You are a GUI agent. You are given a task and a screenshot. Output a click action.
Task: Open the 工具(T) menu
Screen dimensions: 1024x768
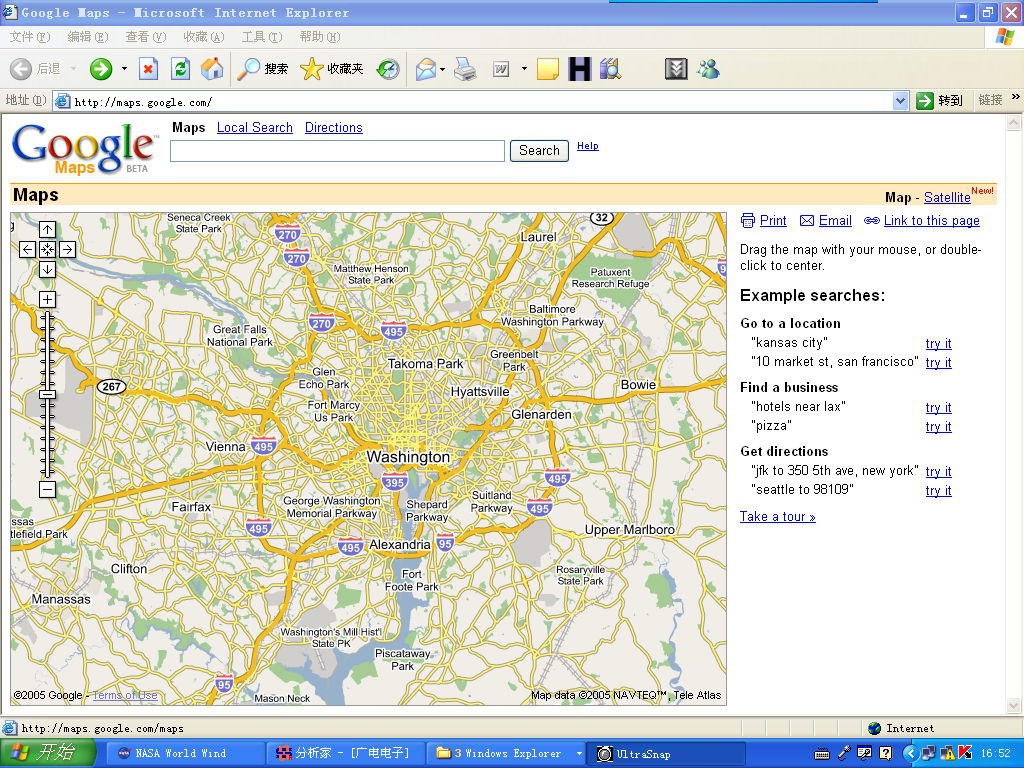coord(262,37)
